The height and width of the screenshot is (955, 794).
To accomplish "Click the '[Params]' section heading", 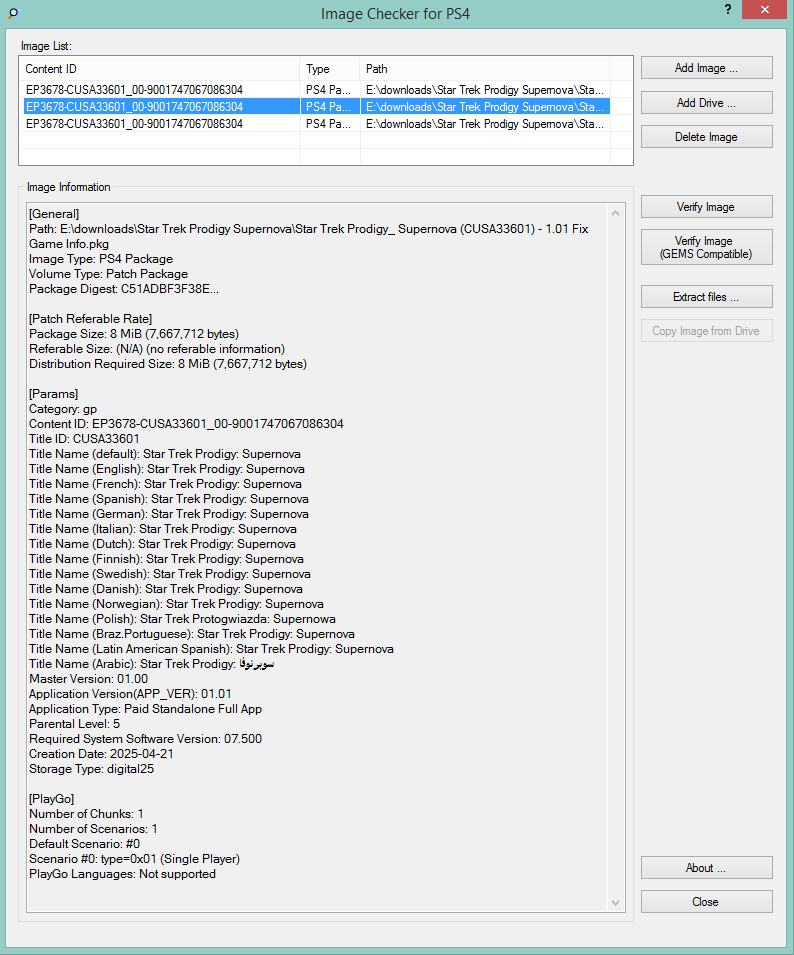I will pyautogui.click(x=54, y=393).
